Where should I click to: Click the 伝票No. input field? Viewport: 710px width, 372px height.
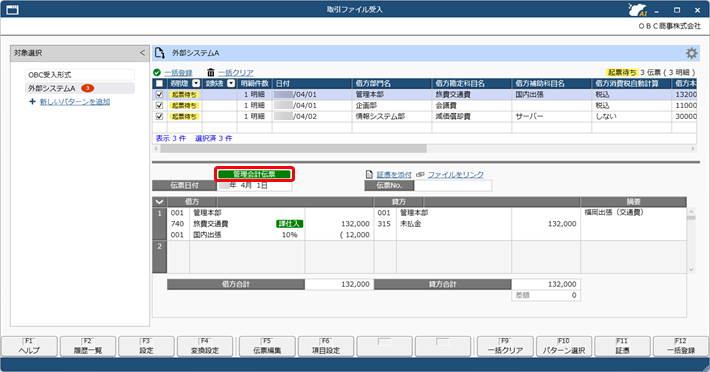453,186
